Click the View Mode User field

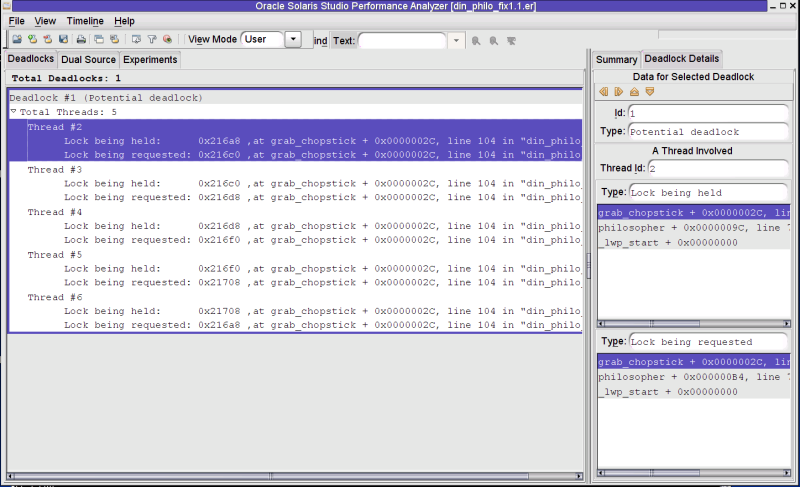click(x=262, y=39)
